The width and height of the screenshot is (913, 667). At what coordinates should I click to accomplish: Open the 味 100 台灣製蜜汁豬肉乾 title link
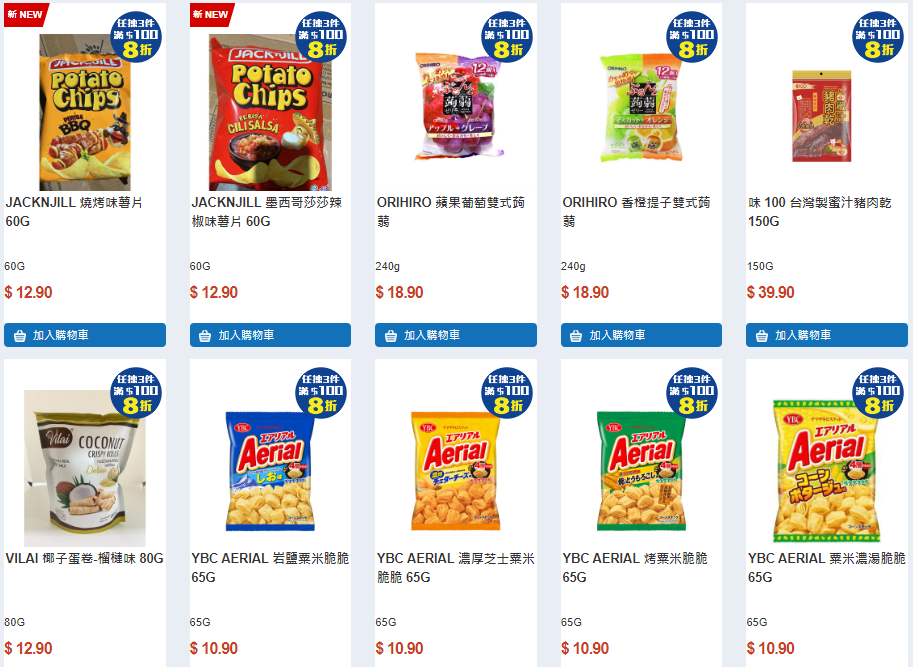820,212
